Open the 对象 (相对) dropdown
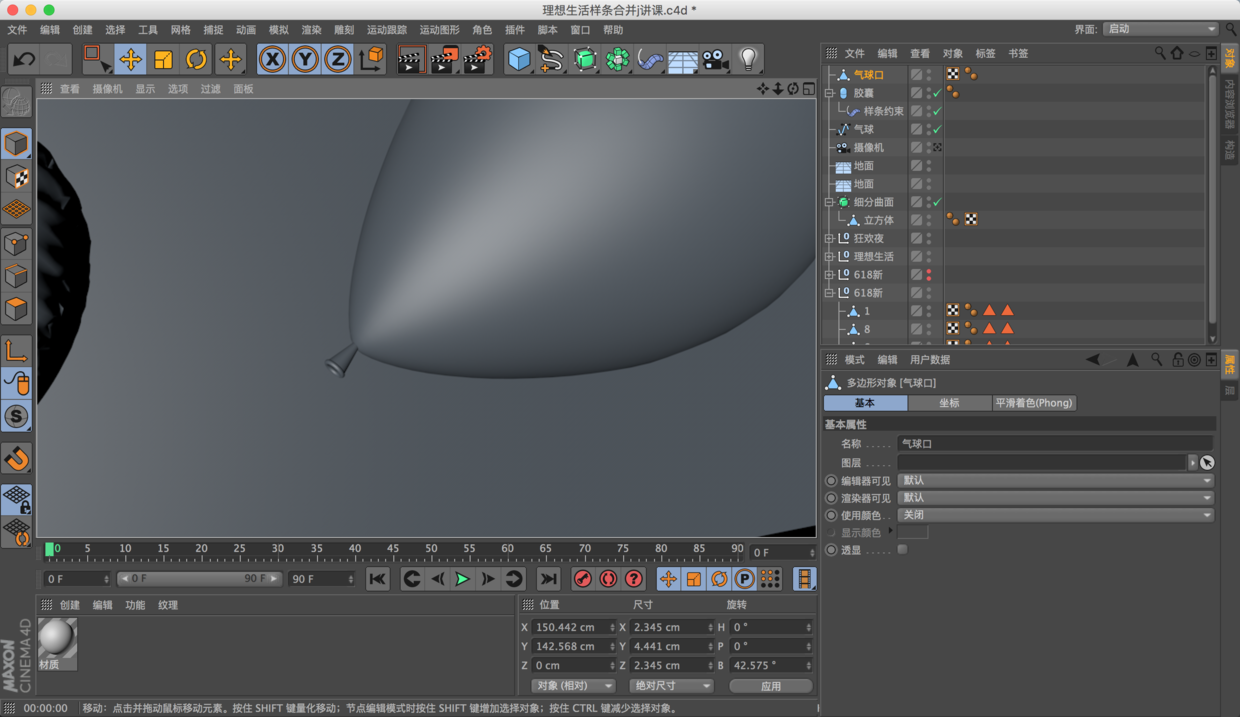1240x717 pixels. click(574, 686)
